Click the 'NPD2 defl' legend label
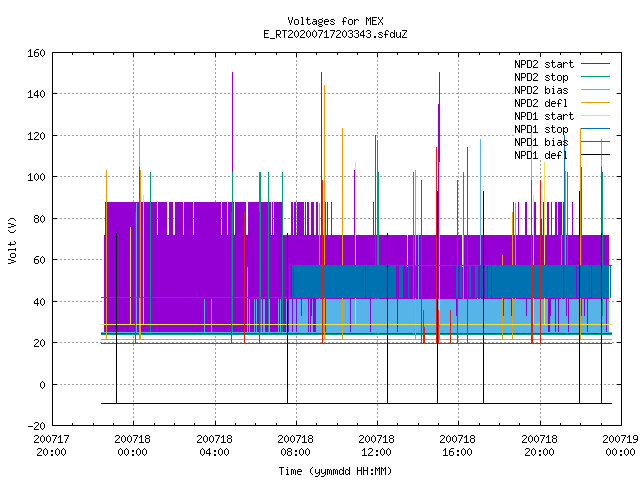 point(541,103)
